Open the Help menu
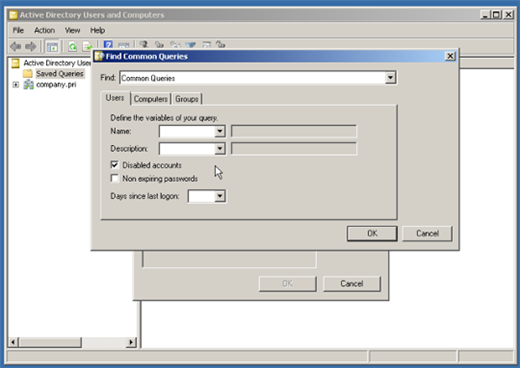 pos(97,30)
